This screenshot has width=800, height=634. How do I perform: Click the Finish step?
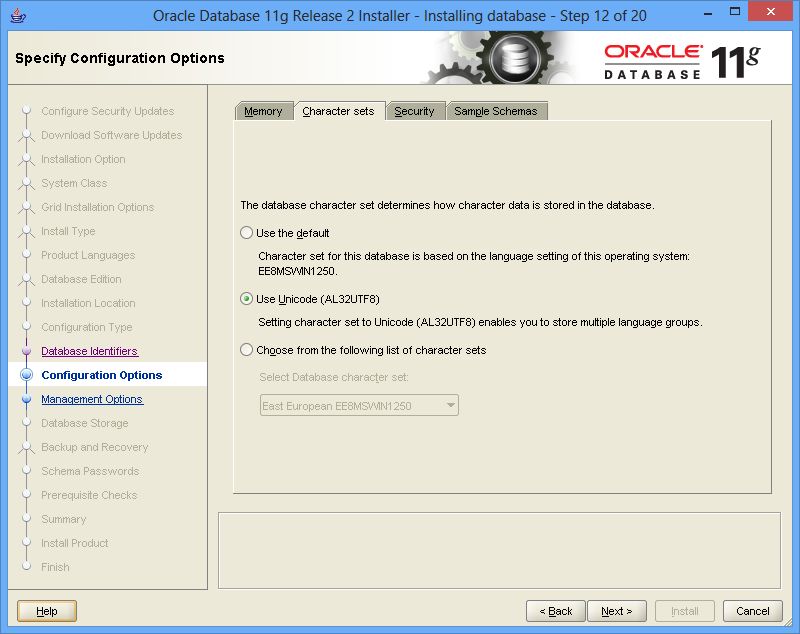(55, 567)
